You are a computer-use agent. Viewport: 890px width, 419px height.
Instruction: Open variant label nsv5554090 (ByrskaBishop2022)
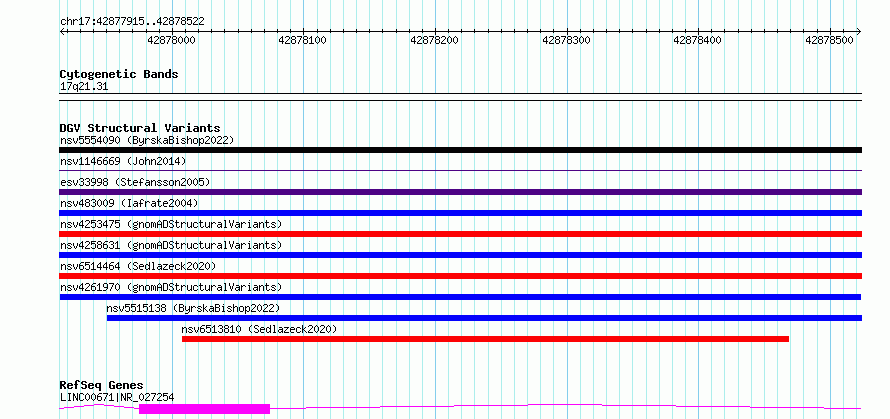click(147, 140)
